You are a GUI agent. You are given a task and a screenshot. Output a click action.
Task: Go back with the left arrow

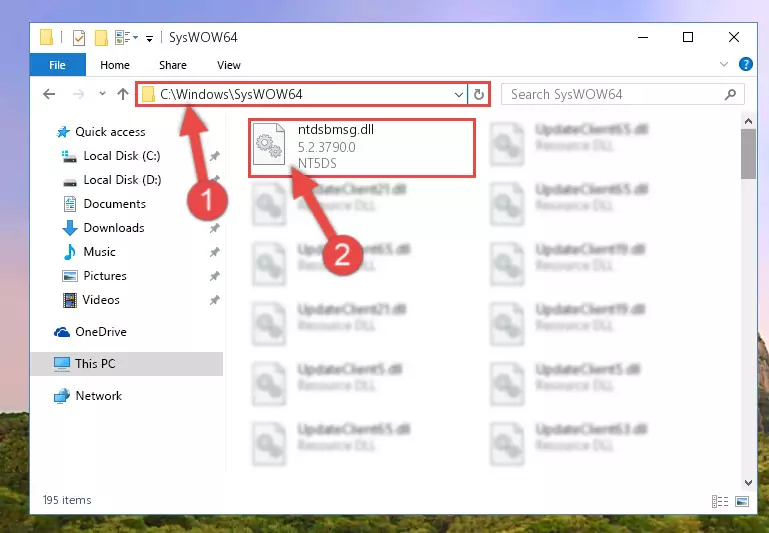coord(49,94)
